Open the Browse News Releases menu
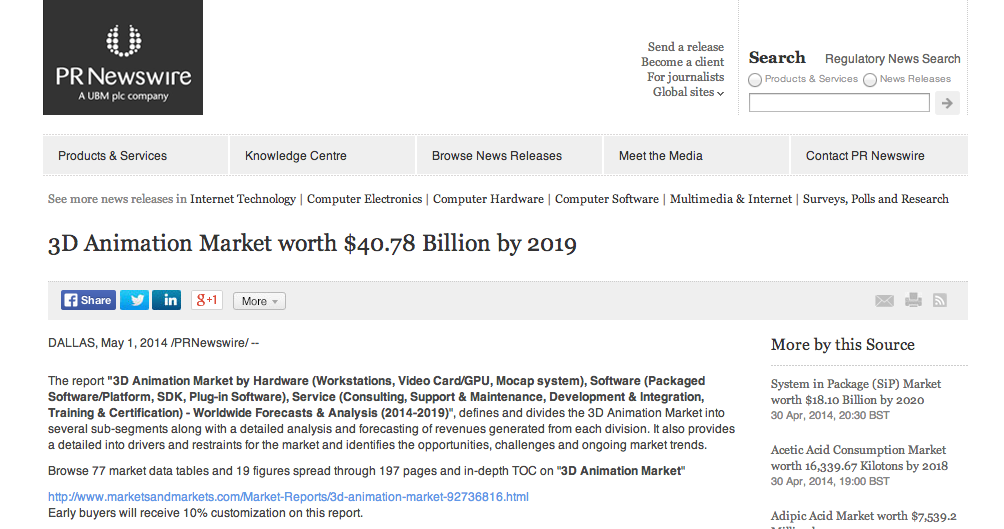 (x=497, y=156)
